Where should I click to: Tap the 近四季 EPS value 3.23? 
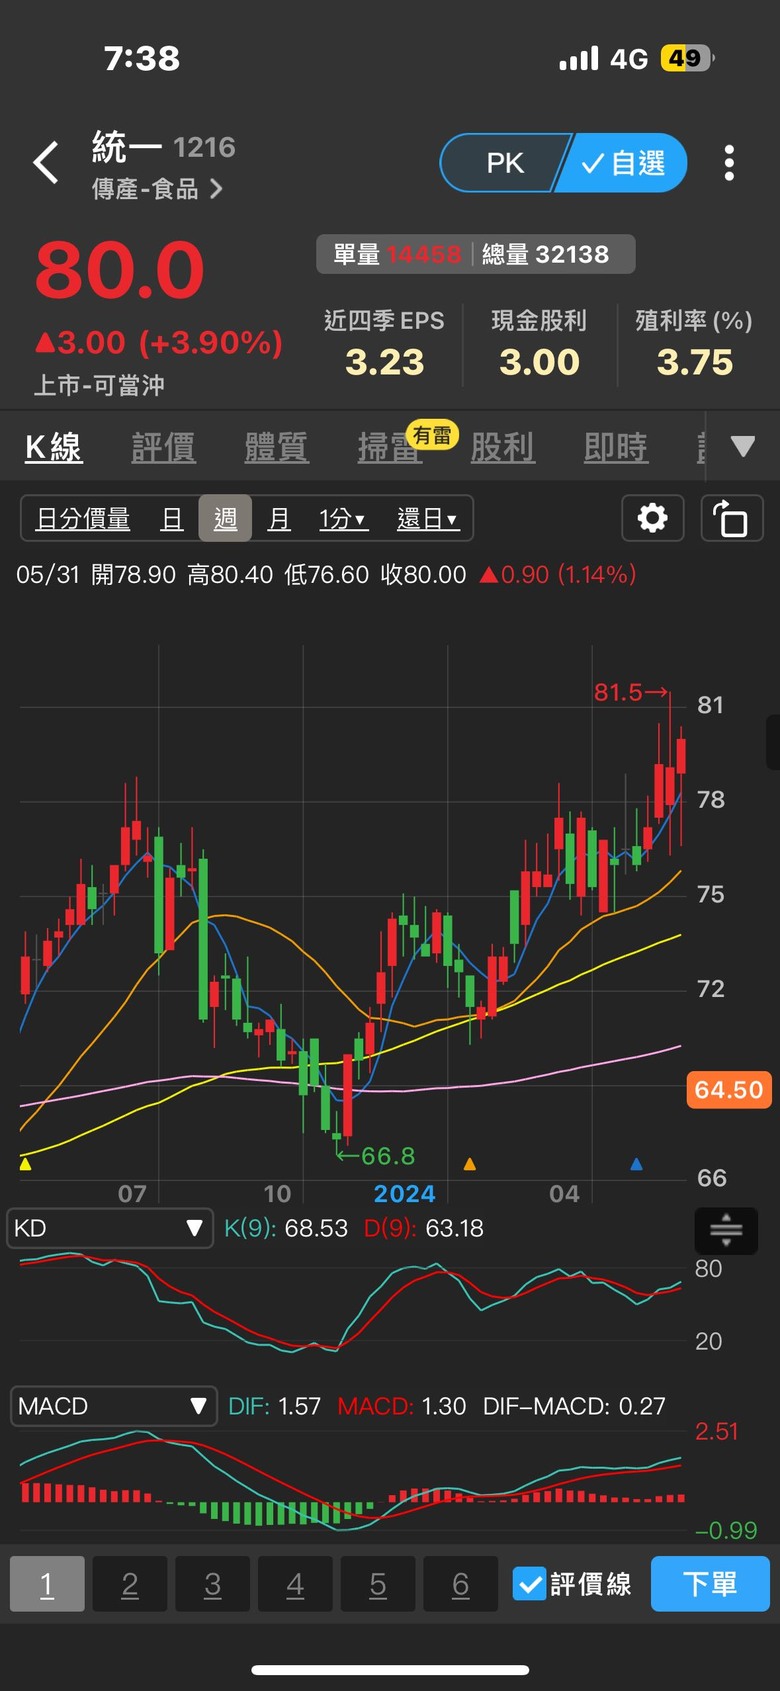coord(385,362)
